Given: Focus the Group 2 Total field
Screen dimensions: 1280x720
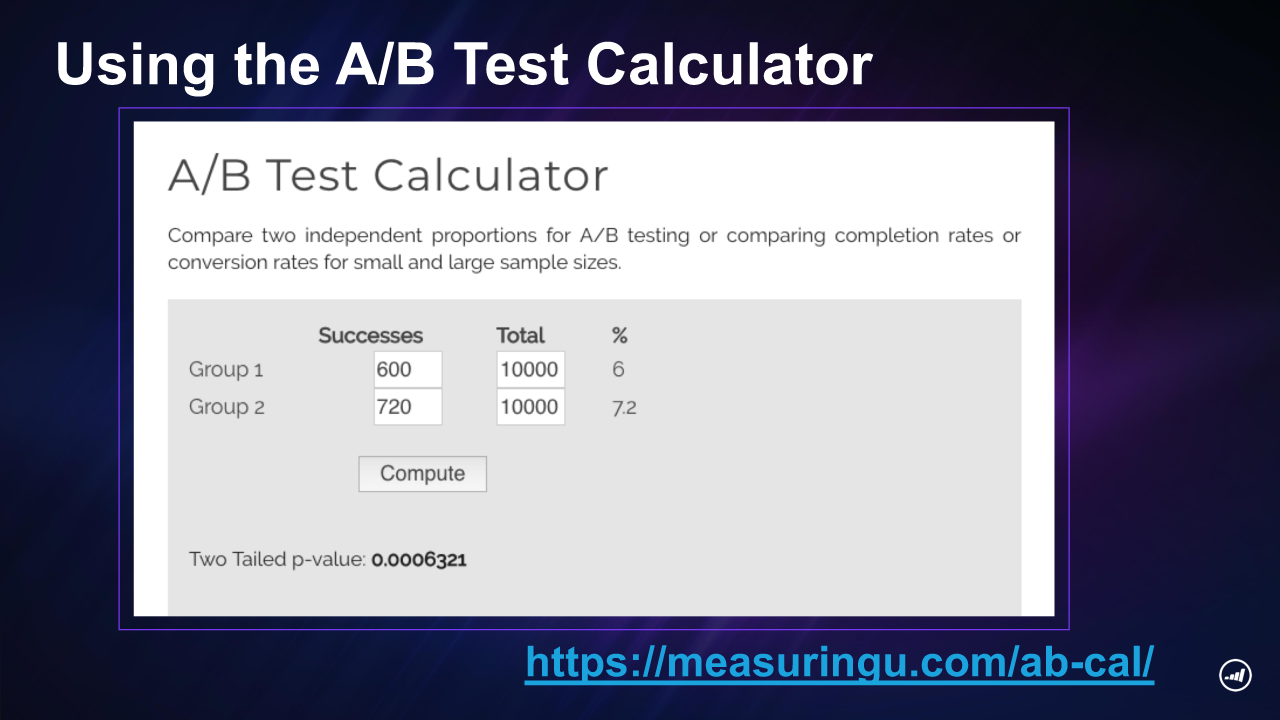Looking at the screenshot, I should 531,407.
